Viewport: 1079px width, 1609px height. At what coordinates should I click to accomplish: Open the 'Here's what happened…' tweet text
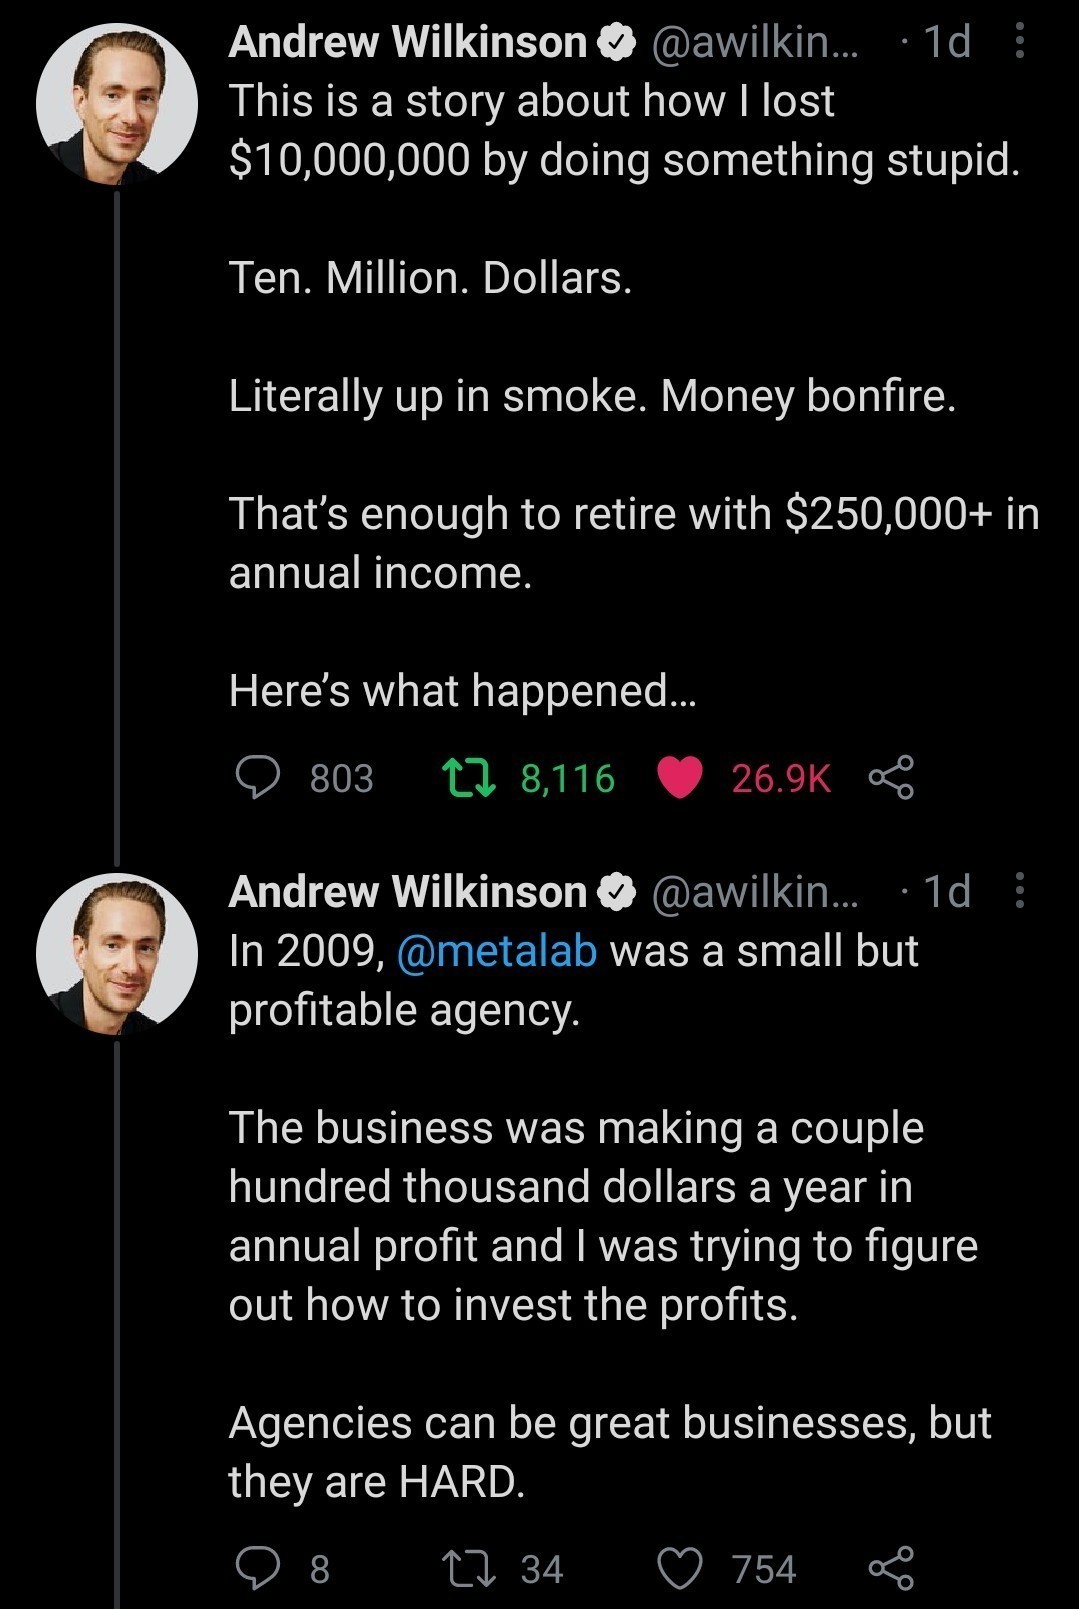point(462,691)
